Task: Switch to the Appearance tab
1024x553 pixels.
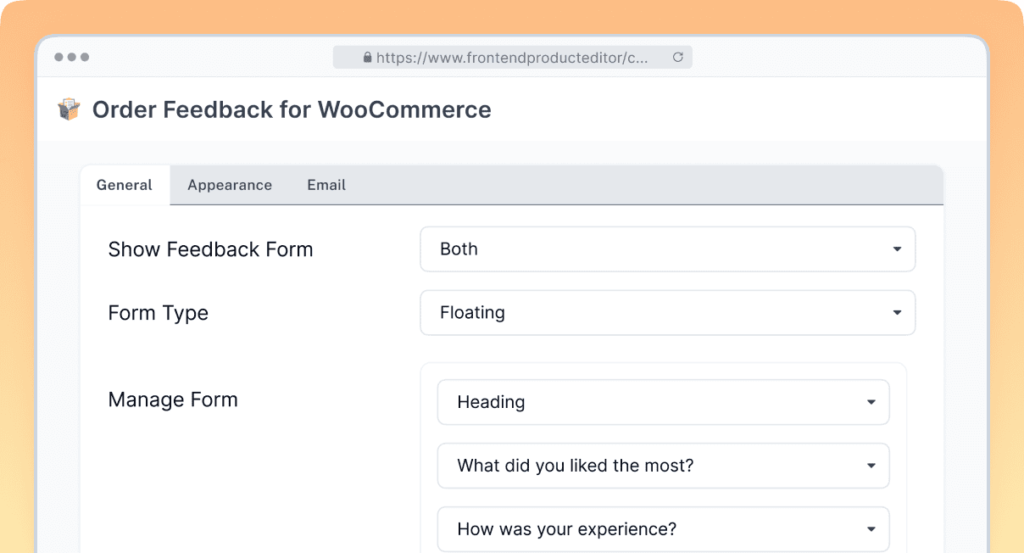Action: [x=229, y=185]
